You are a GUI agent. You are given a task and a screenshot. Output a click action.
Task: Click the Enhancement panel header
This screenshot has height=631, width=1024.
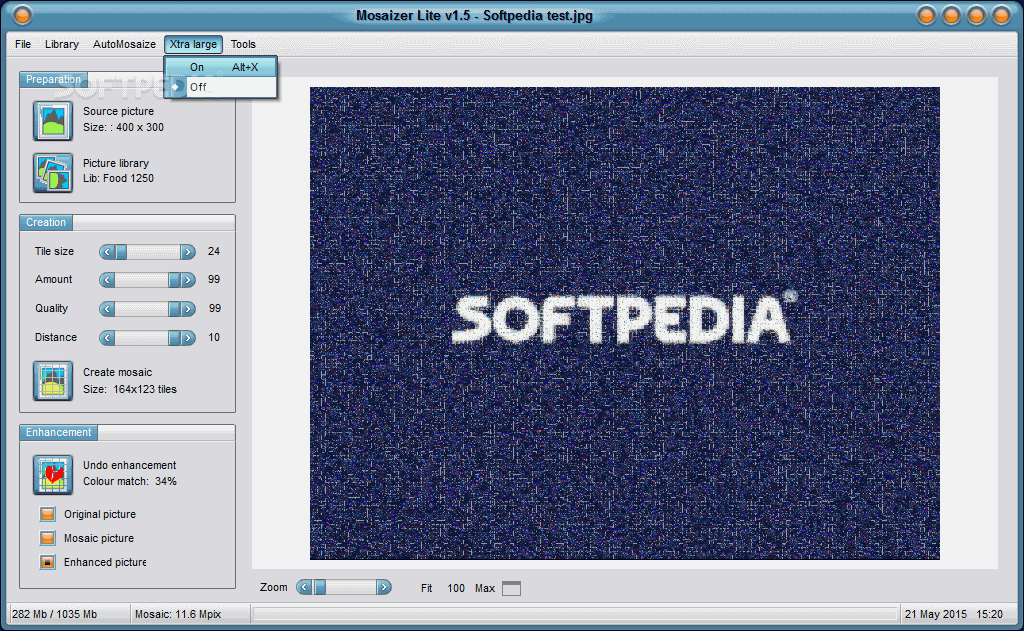[59, 432]
